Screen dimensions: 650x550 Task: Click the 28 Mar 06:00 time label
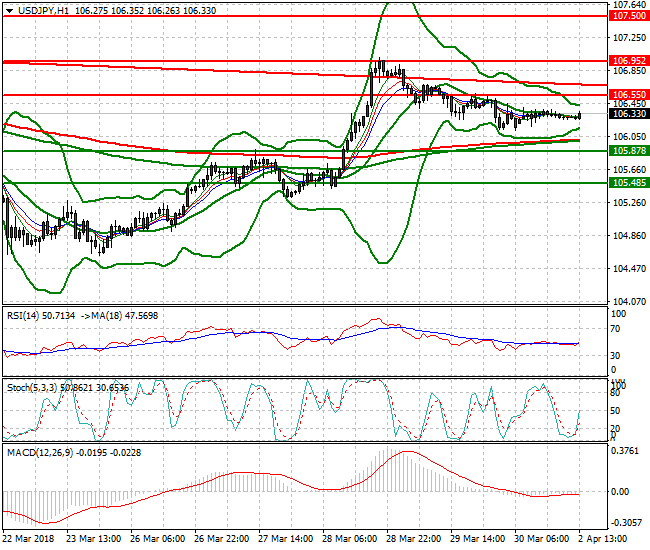point(350,538)
